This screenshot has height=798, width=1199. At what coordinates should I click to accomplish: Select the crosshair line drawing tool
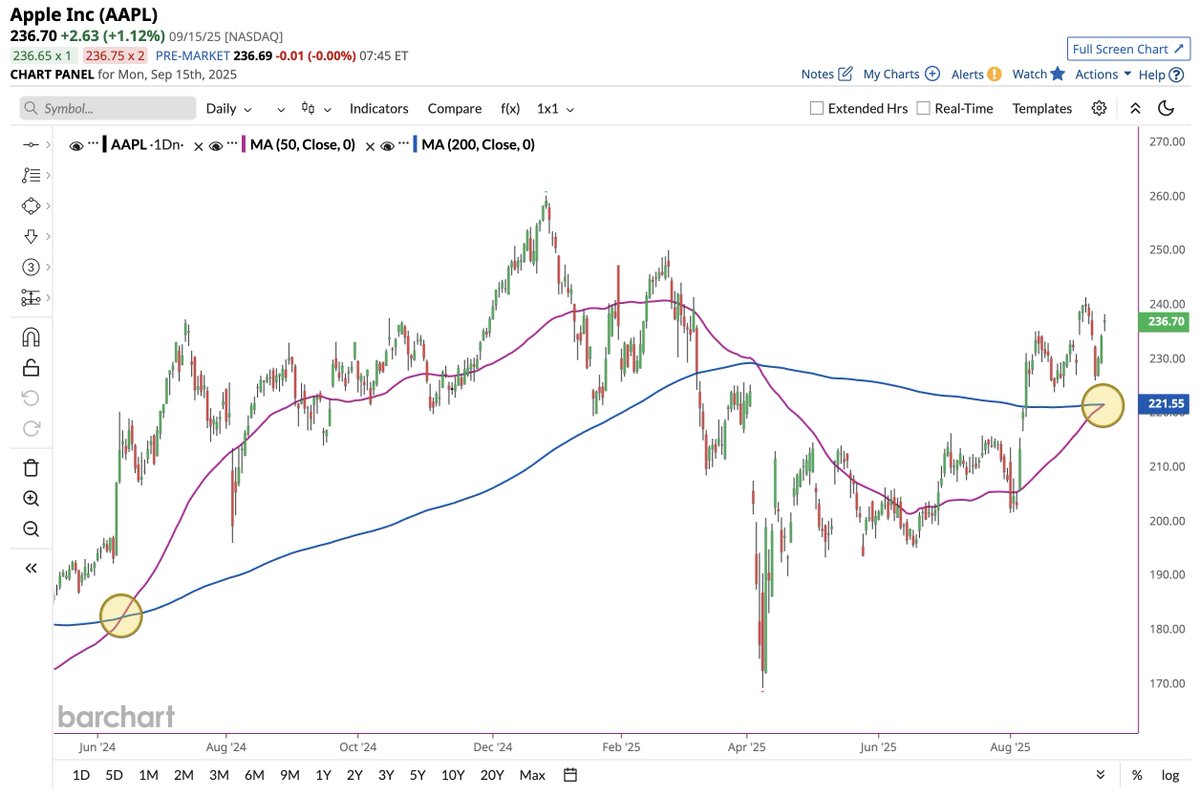(31, 144)
